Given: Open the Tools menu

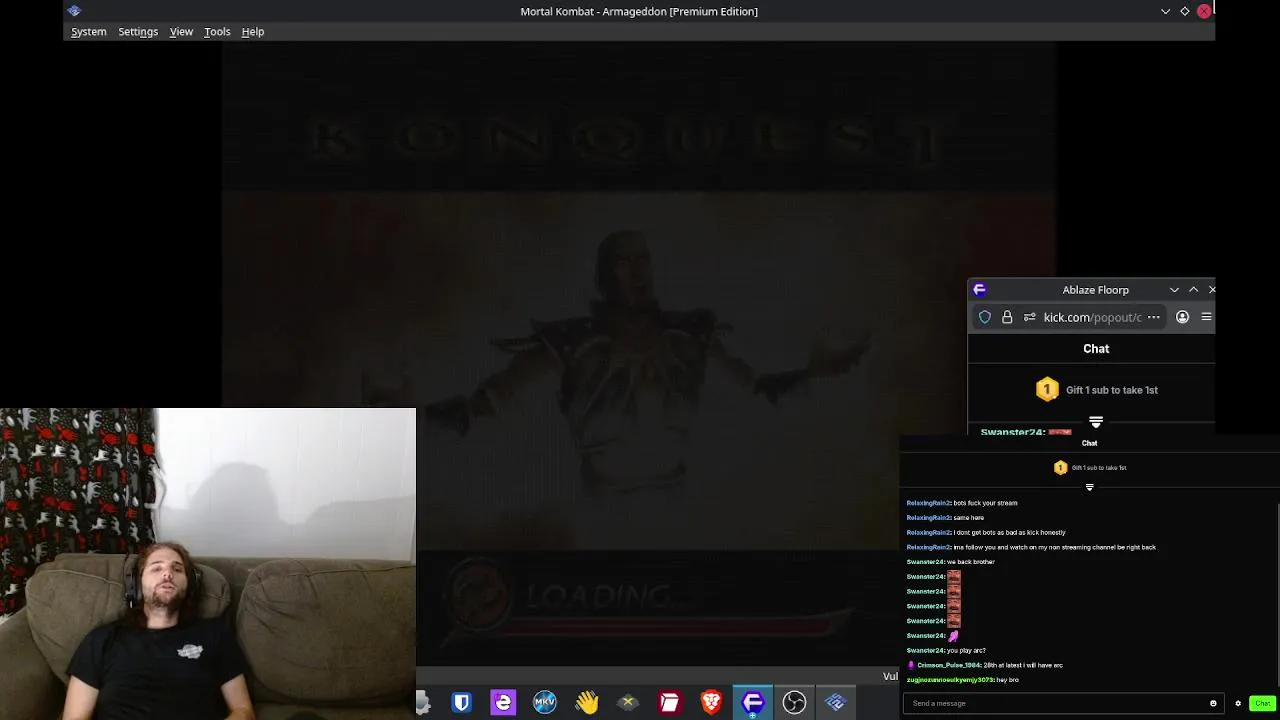Looking at the screenshot, I should [217, 31].
